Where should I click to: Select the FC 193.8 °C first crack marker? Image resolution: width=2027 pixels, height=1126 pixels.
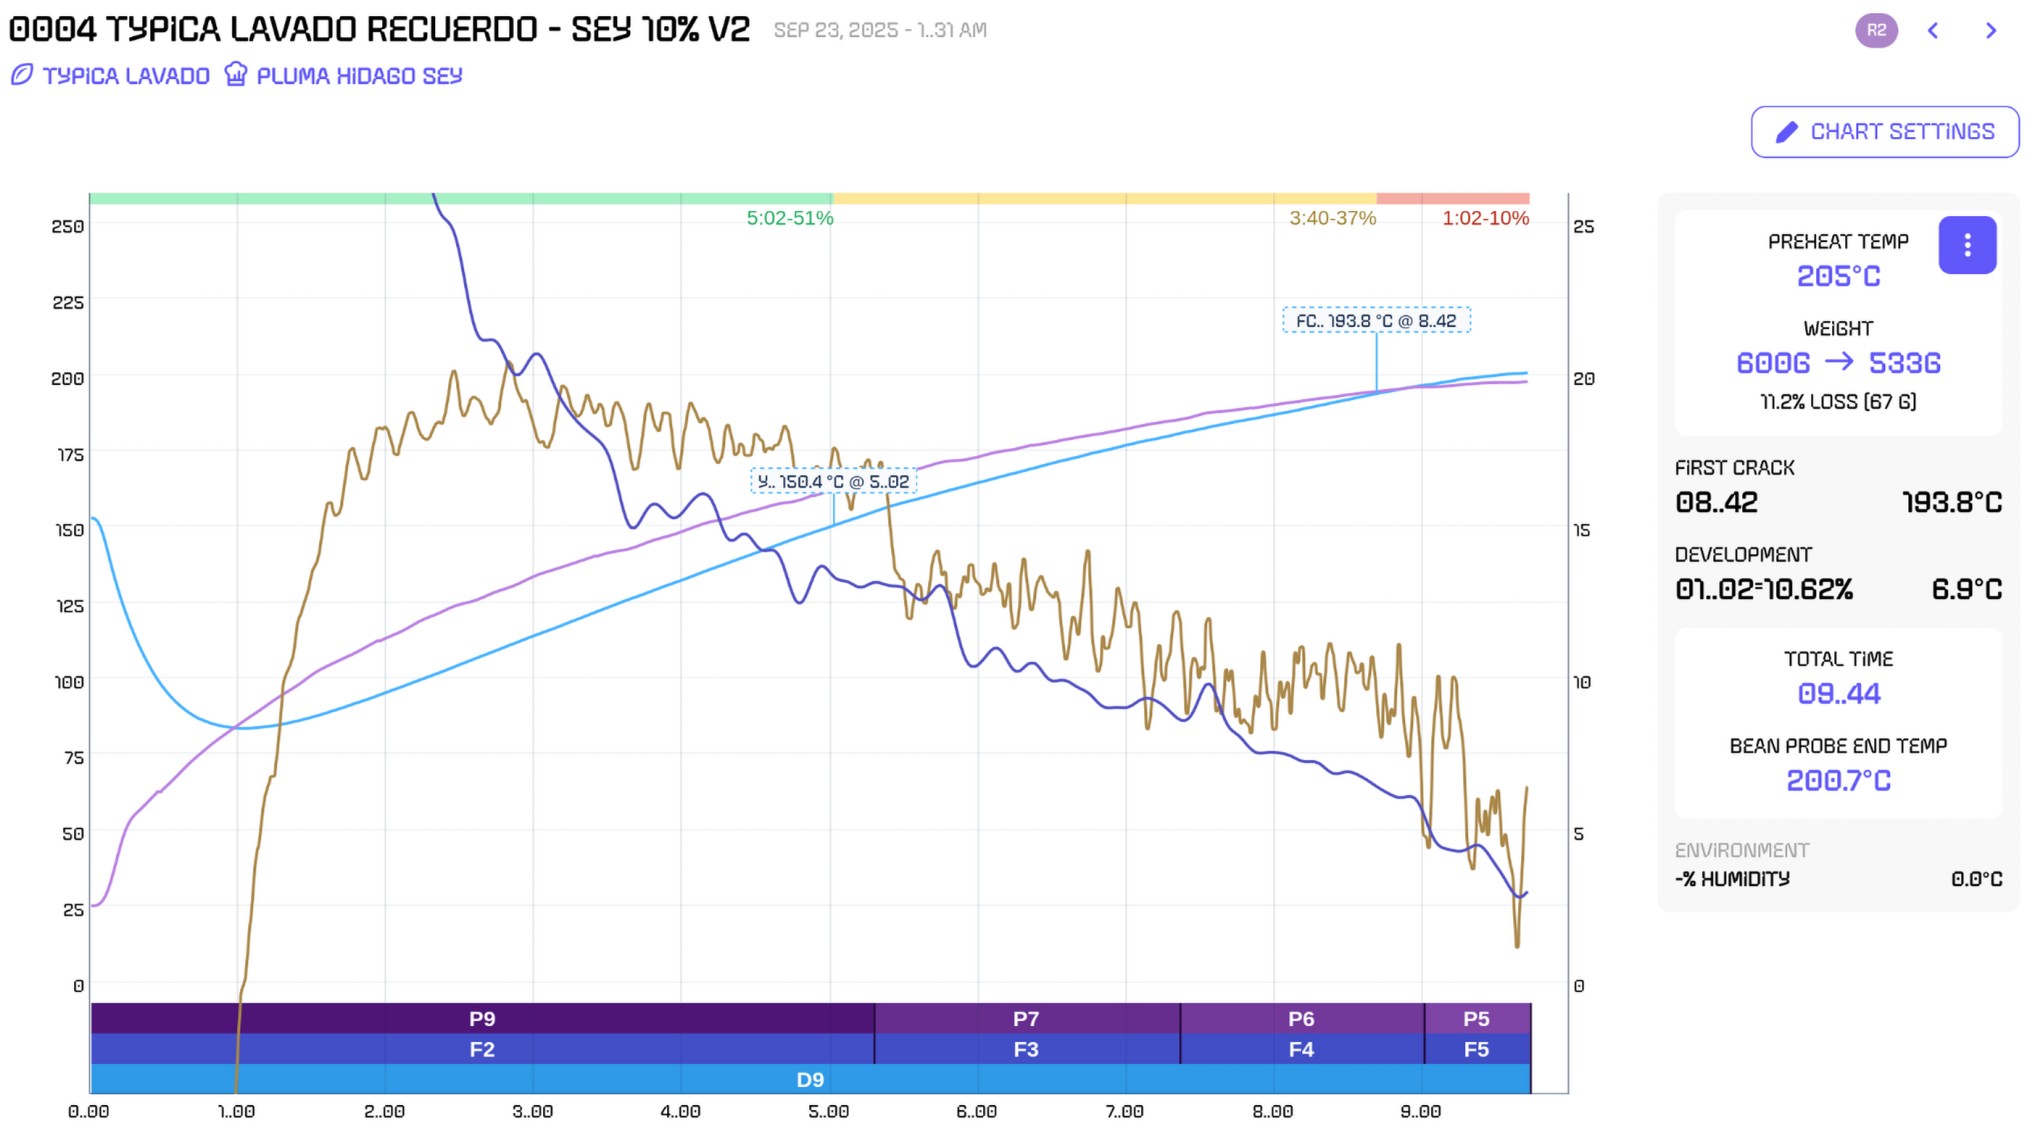[1376, 321]
